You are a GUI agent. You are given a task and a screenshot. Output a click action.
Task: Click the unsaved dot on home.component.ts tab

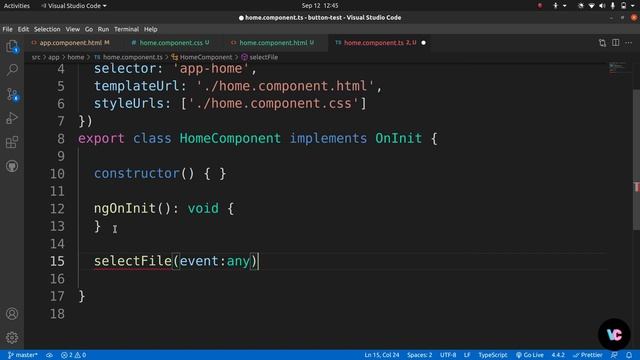(x=423, y=43)
